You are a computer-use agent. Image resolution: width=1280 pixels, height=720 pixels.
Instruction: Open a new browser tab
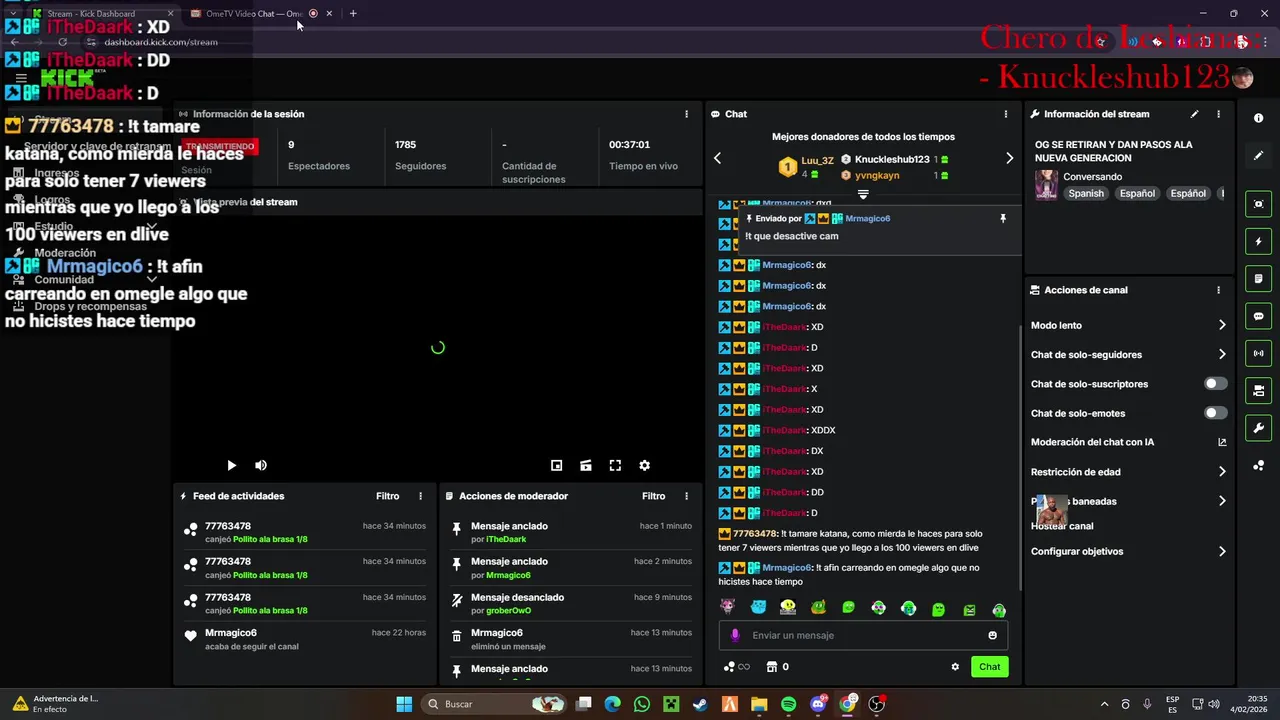tap(353, 14)
